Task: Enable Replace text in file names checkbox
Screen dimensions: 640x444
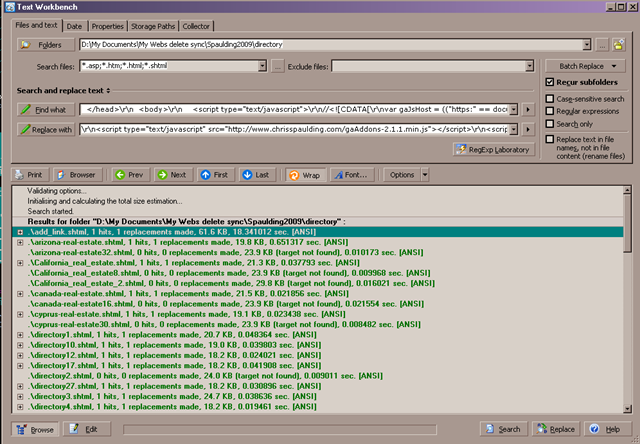Action: click(550, 139)
